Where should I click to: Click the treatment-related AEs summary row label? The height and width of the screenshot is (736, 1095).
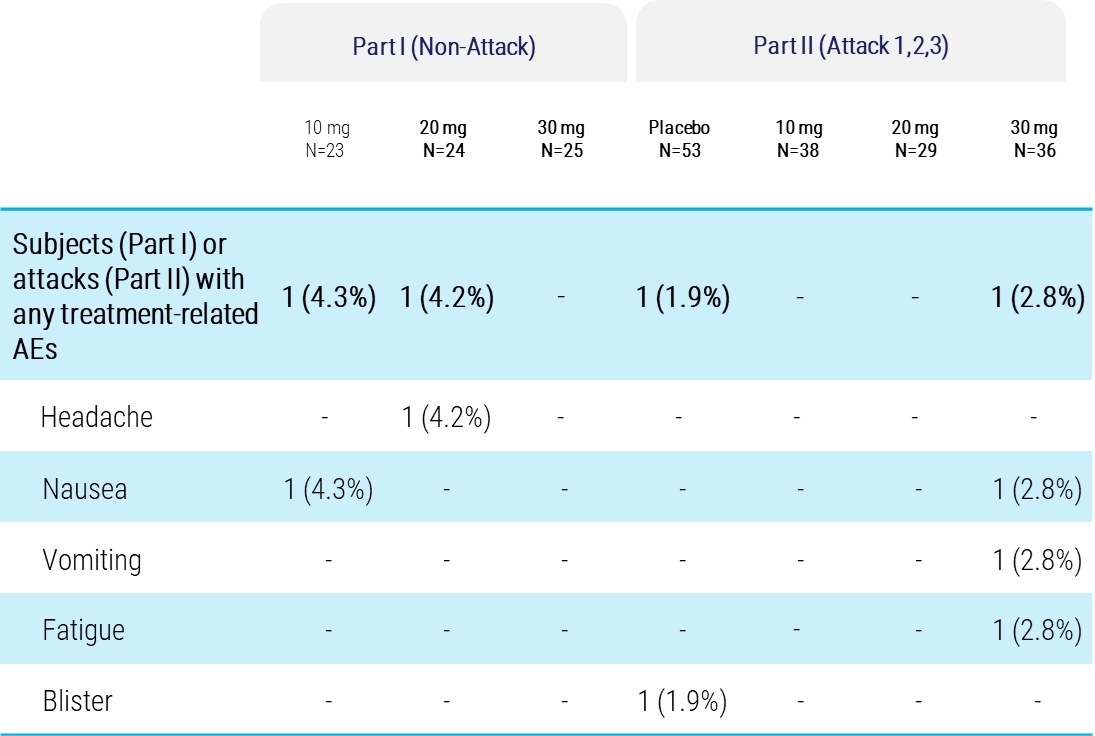pos(135,298)
